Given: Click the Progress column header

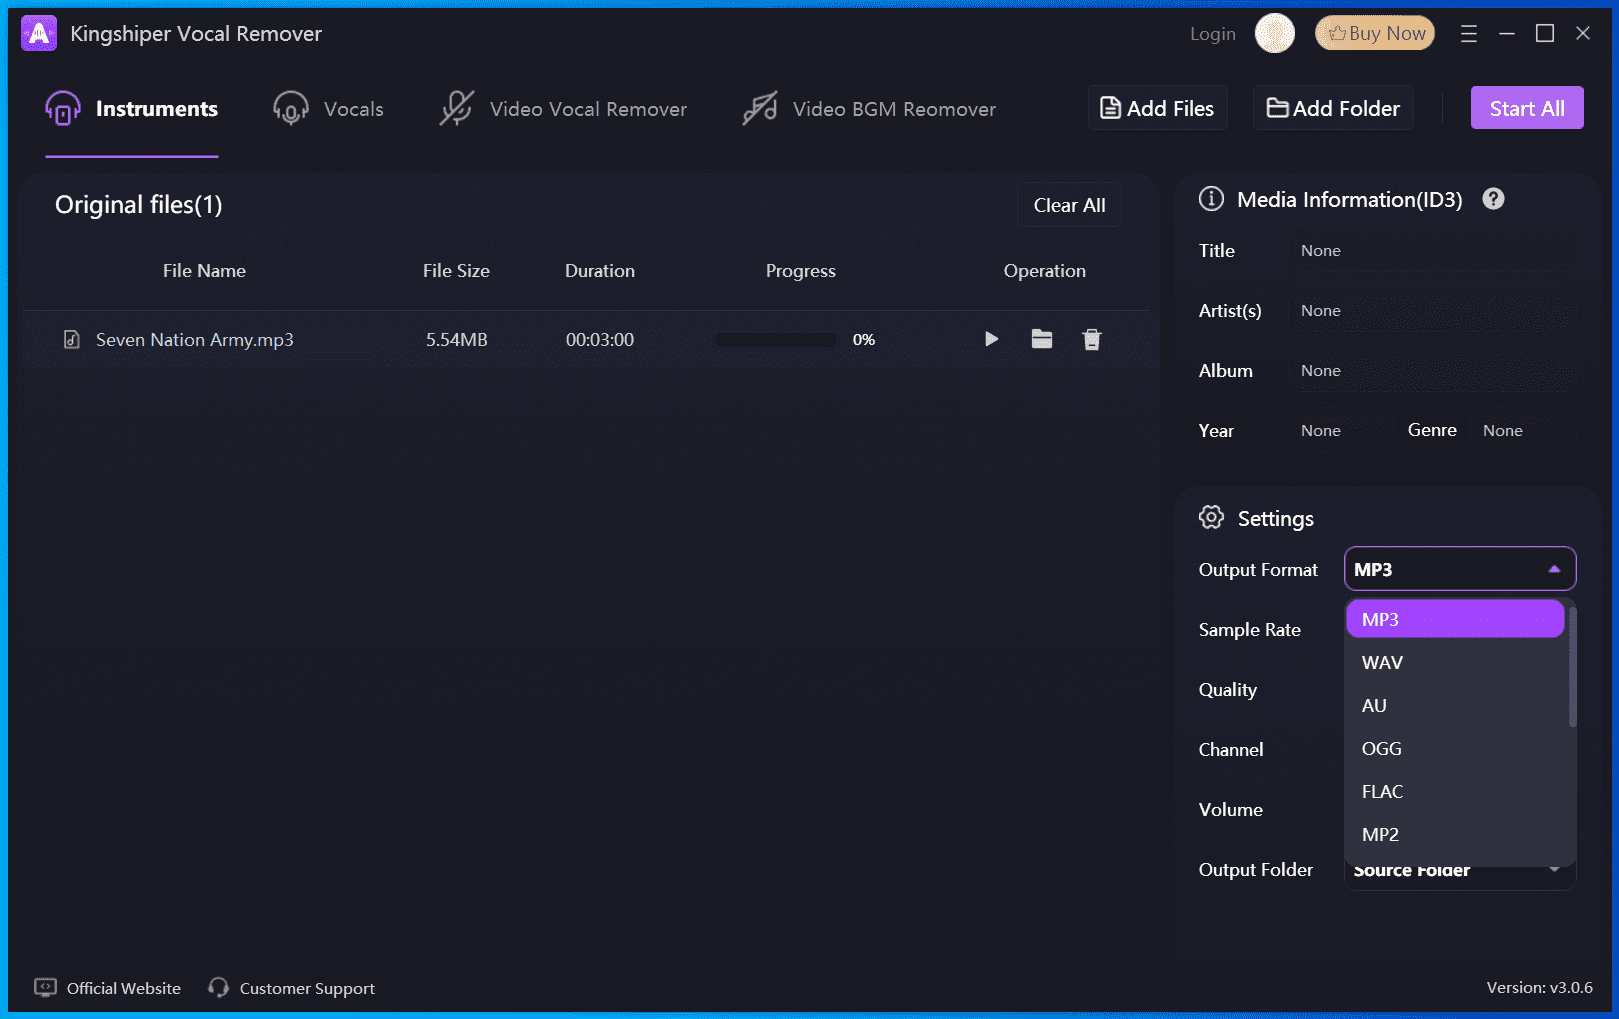Looking at the screenshot, I should (x=801, y=271).
